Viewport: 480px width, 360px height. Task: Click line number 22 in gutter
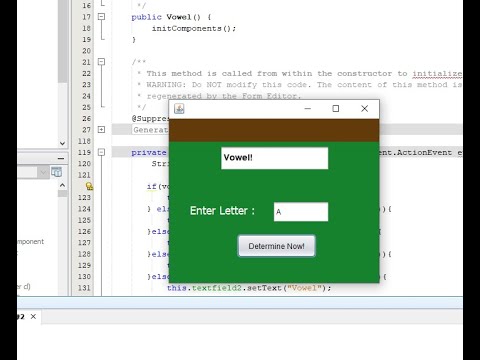[86, 73]
